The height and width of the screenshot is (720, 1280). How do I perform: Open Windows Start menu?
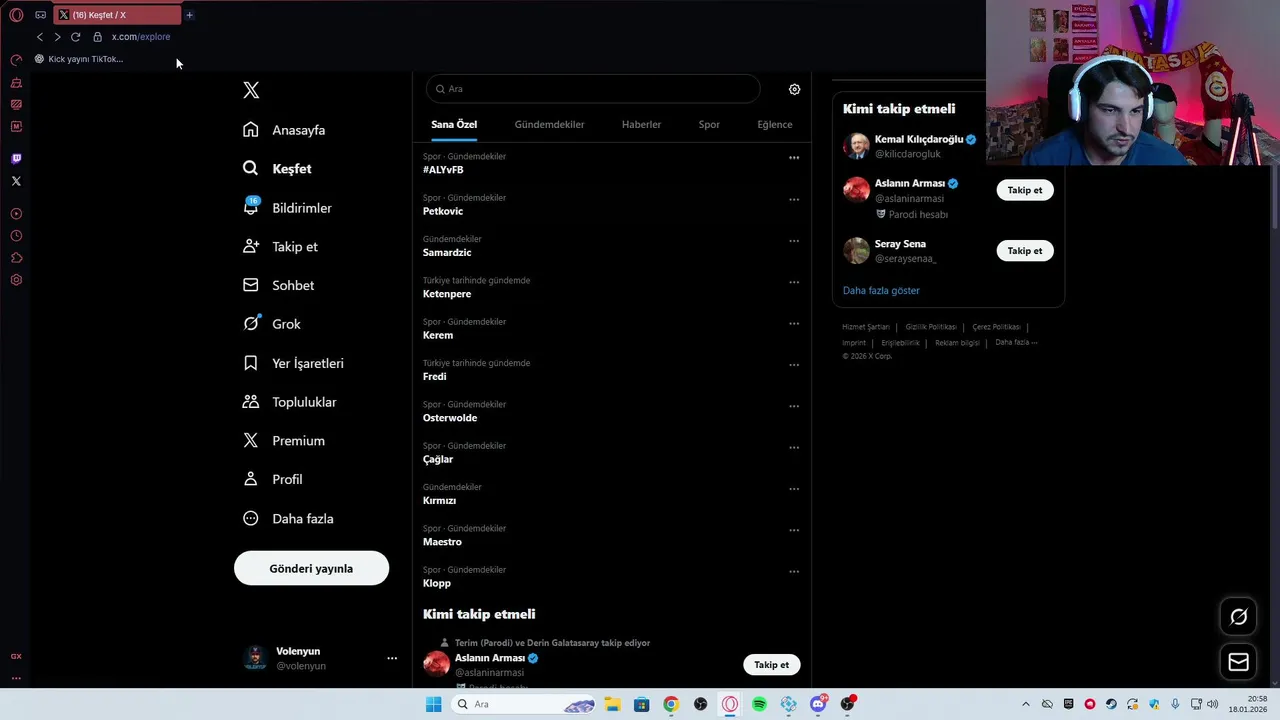click(x=433, y=704)
